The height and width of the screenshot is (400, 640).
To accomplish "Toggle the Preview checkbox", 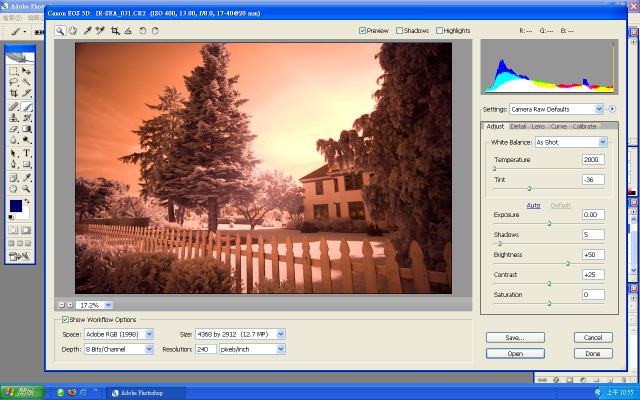I will click(362, 31).
